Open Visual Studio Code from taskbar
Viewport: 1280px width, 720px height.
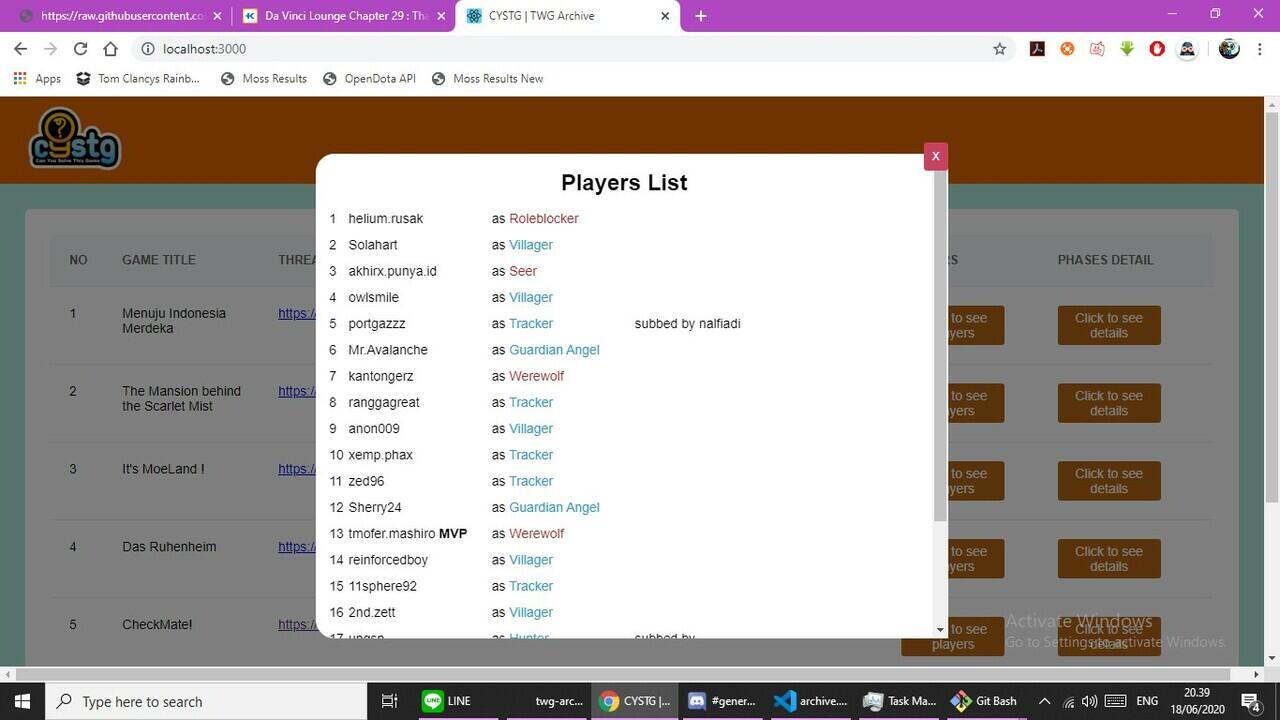(810, 701)
